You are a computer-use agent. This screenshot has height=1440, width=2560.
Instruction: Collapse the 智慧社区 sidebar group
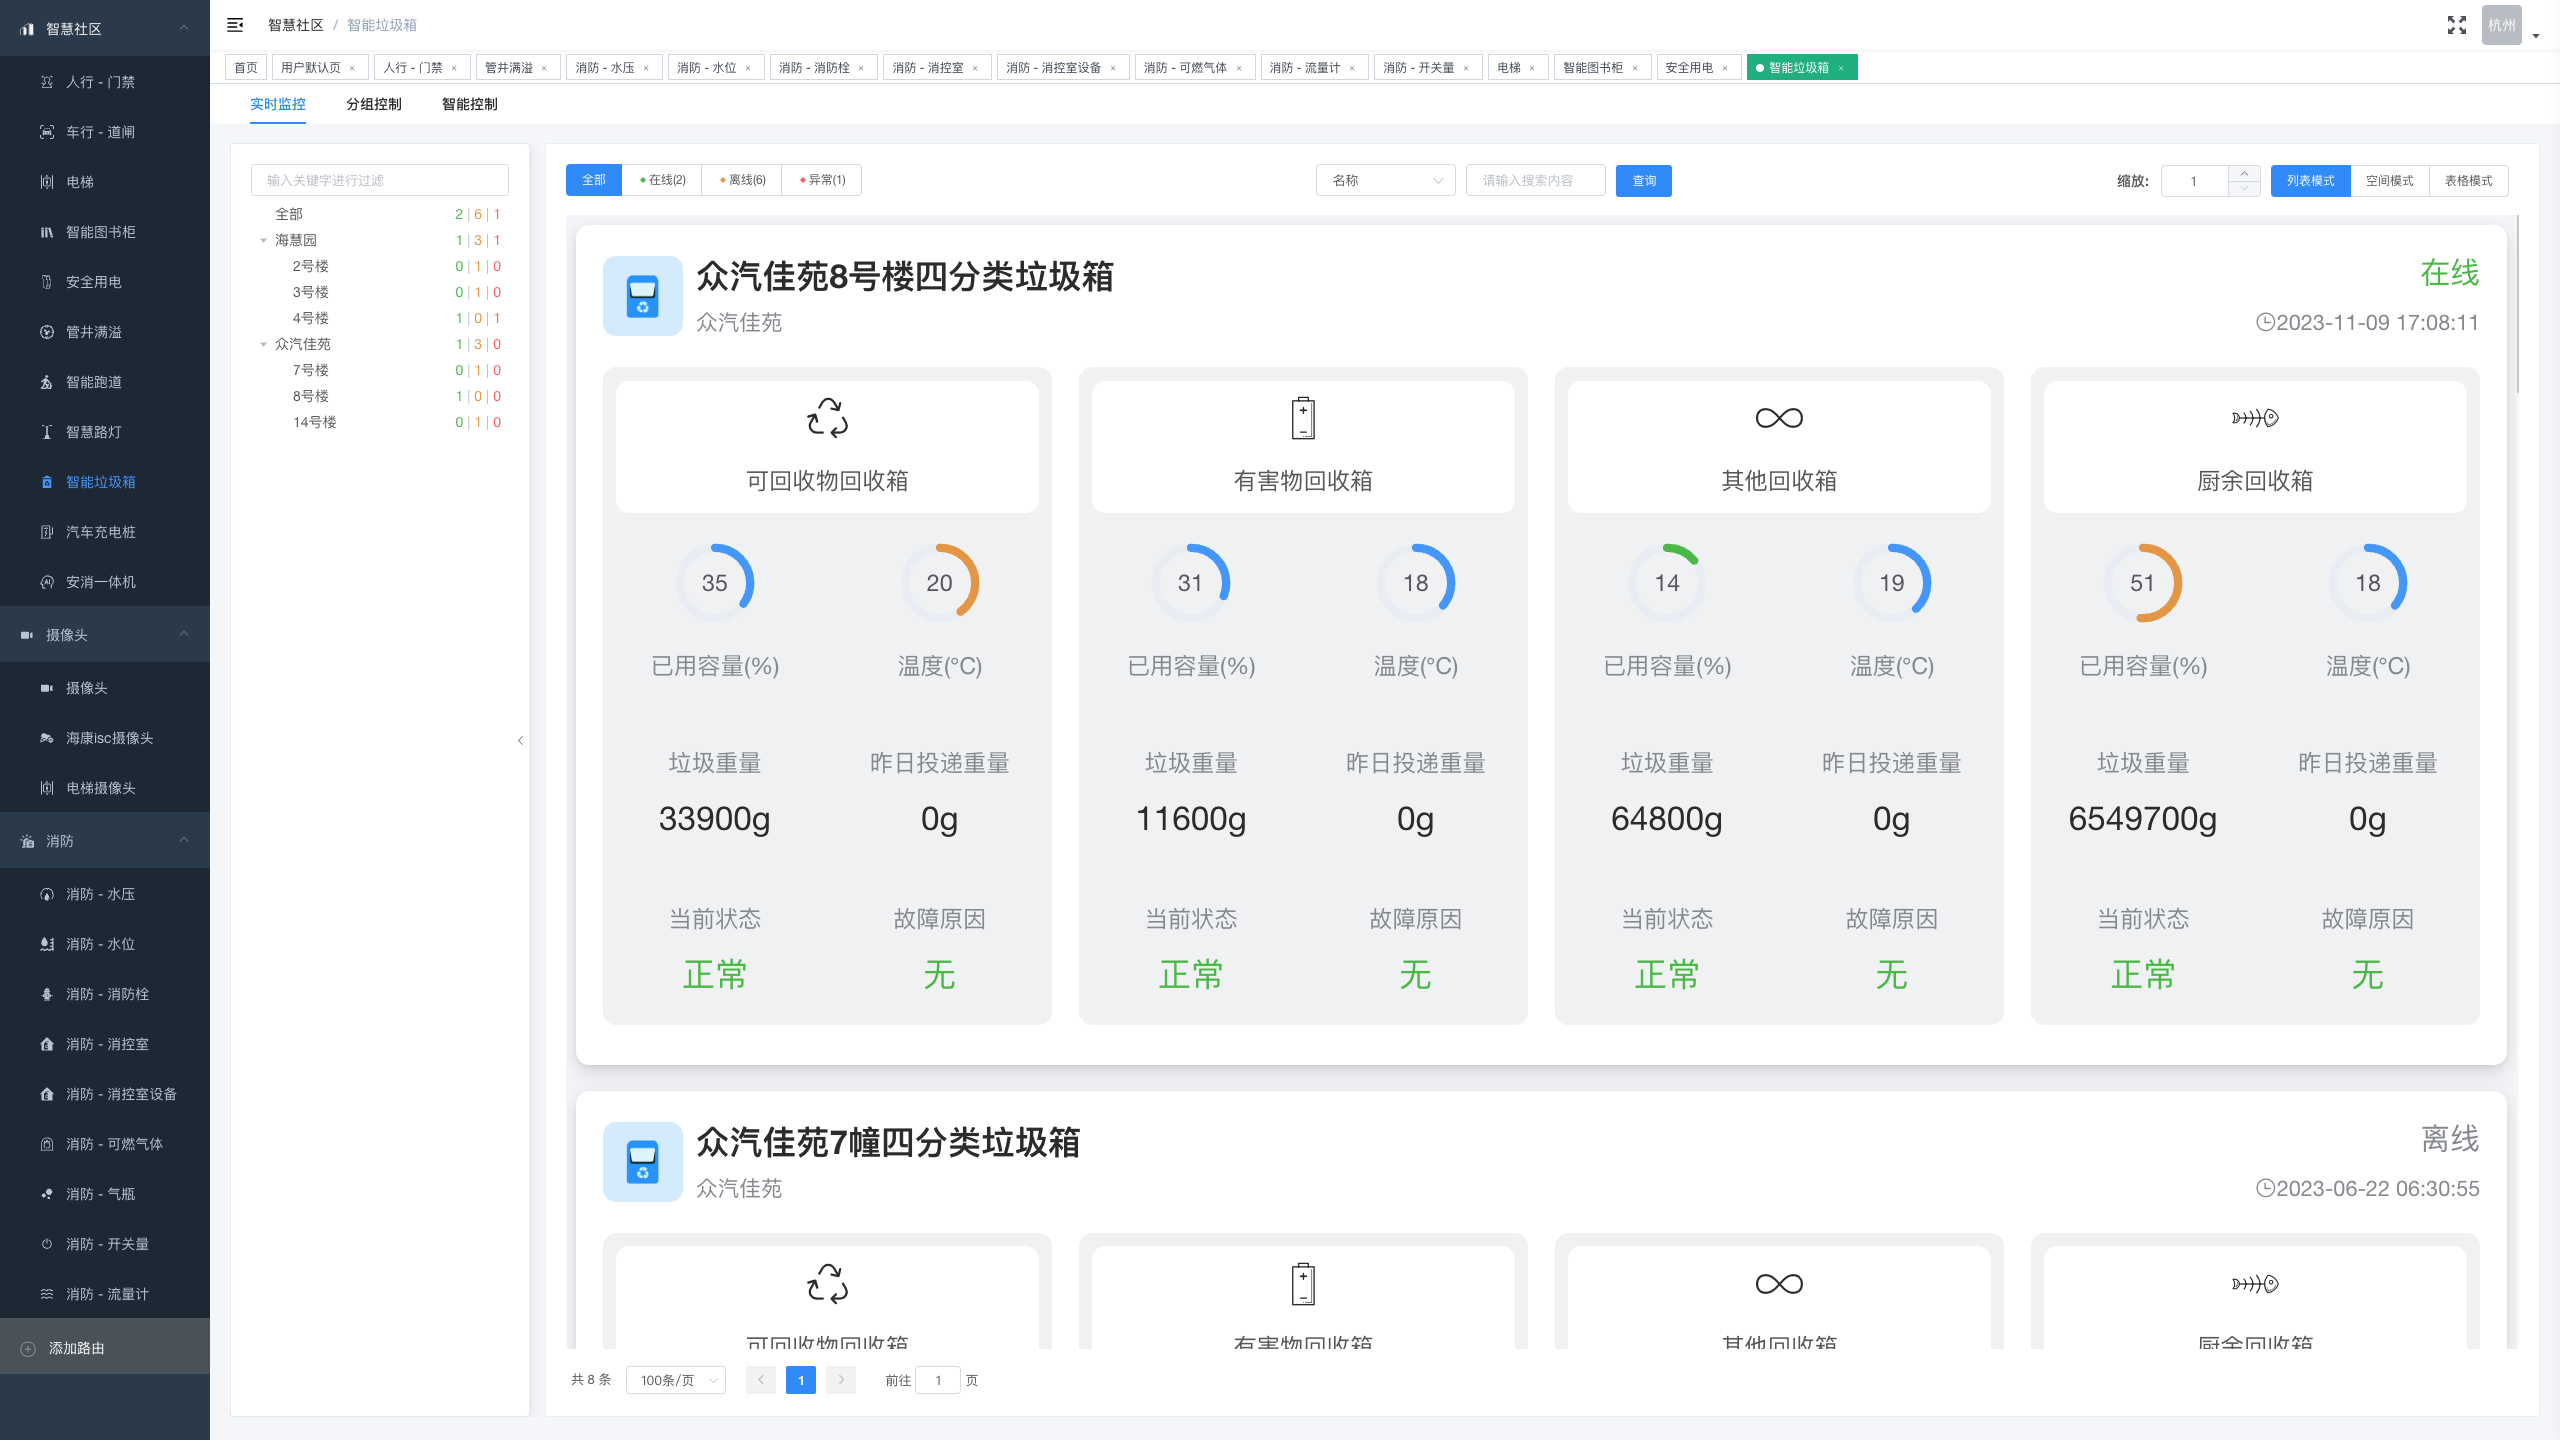pos(184,28)
